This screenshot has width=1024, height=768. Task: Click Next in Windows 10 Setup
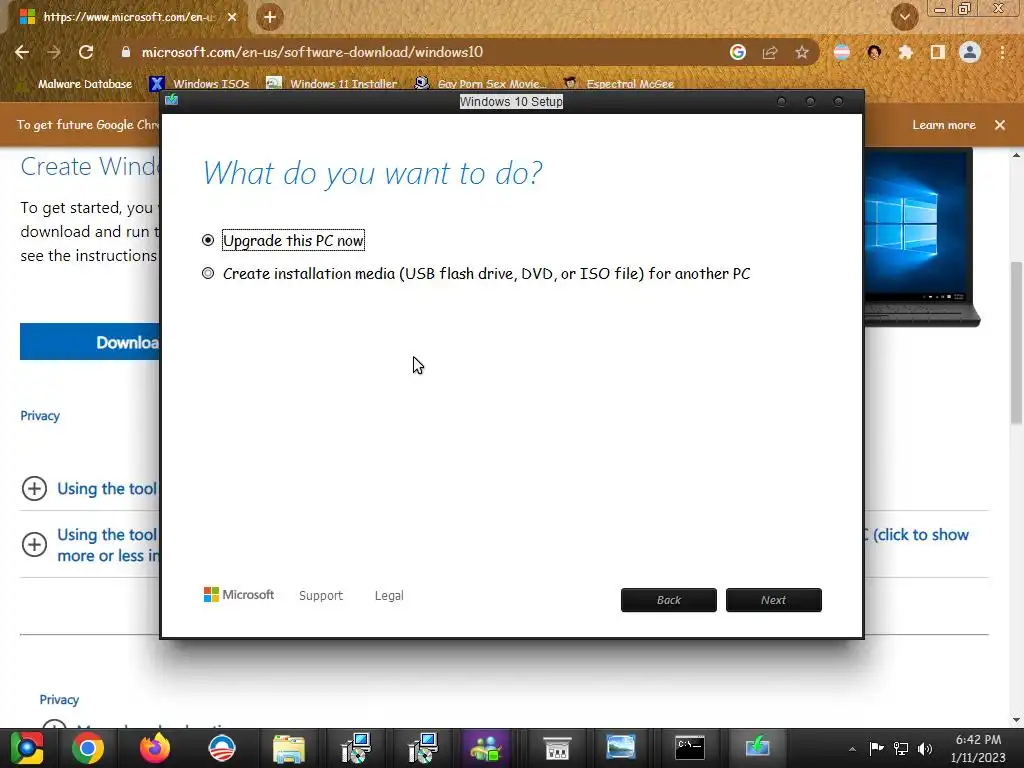[773, 600]
